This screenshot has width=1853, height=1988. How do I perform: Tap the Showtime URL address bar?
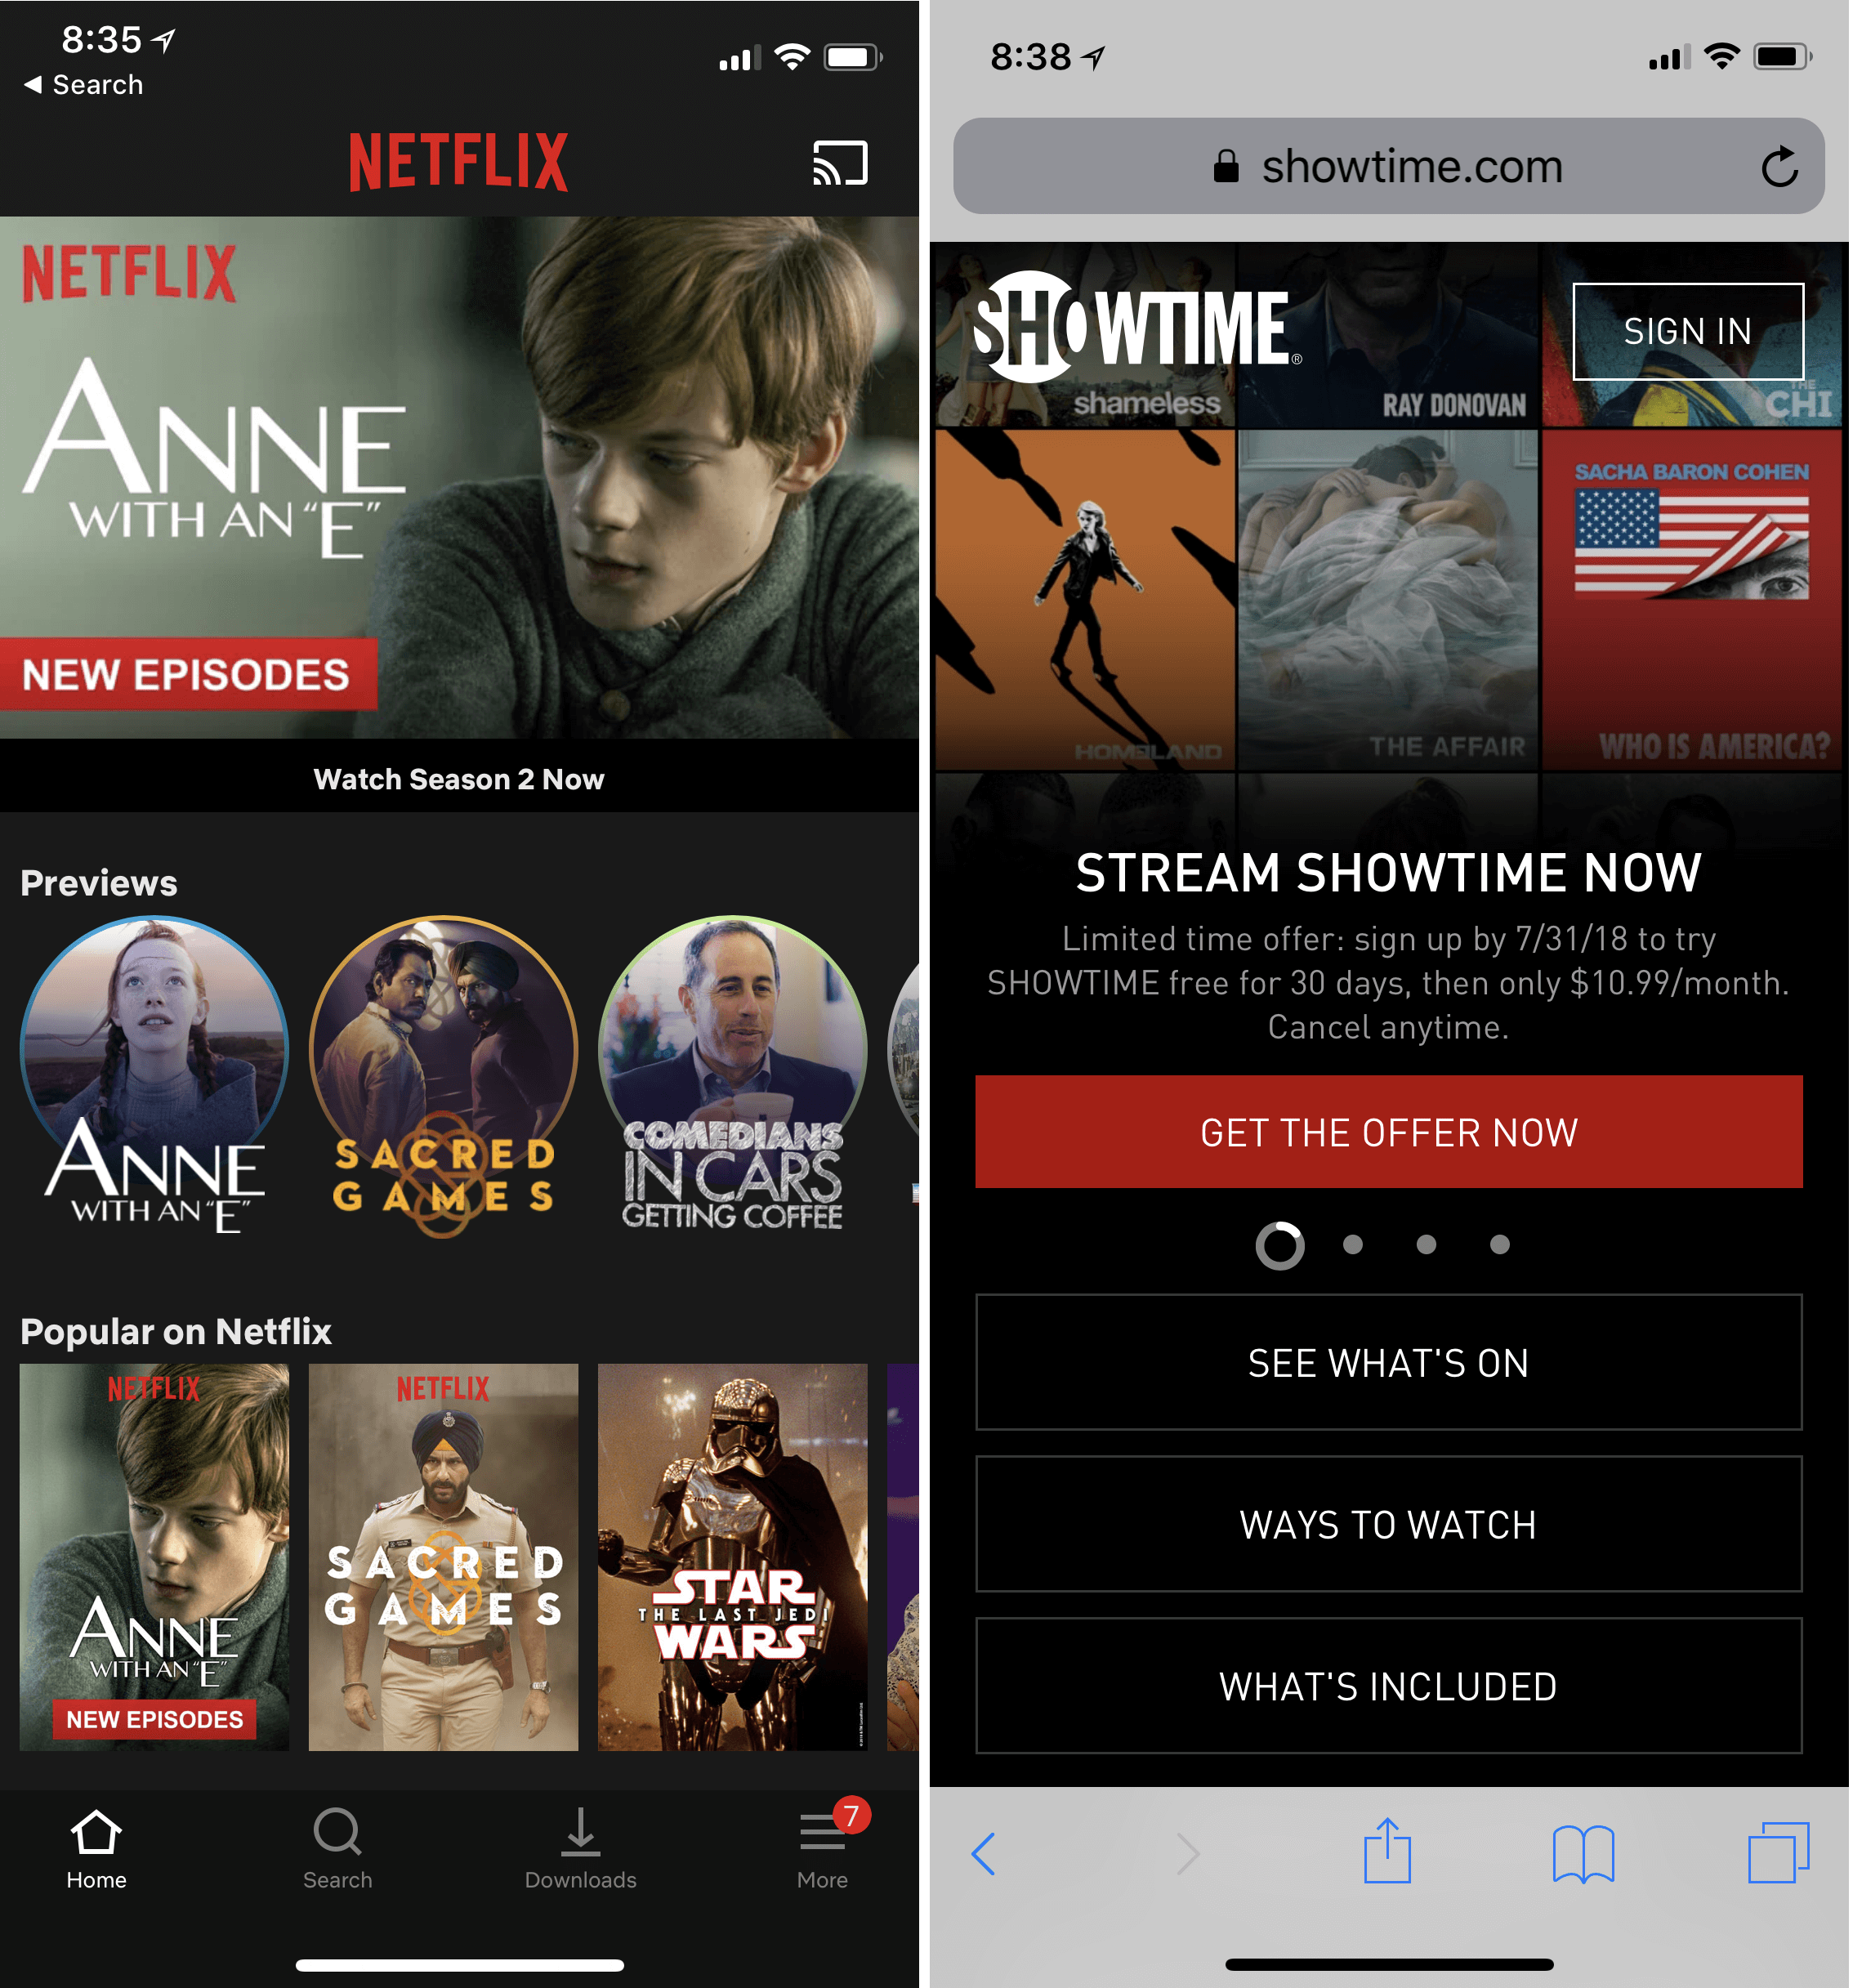tap(1388, 166)
